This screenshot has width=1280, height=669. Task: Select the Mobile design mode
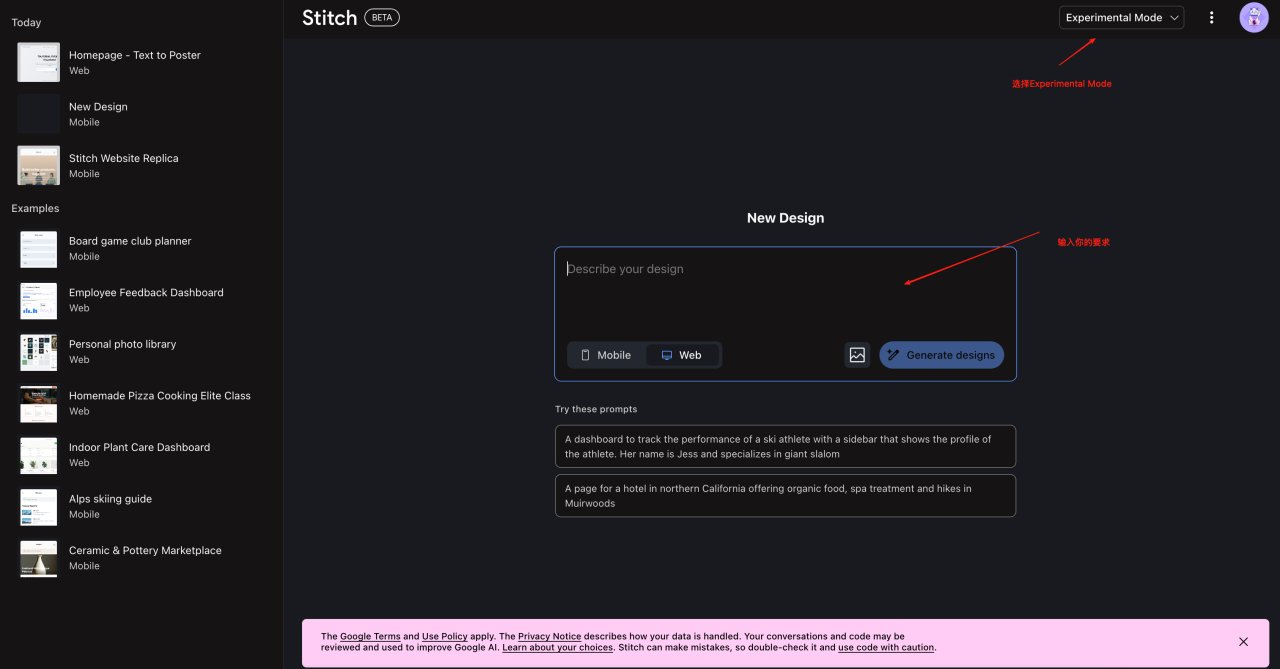pyautogui.click(x=606, y=355)
